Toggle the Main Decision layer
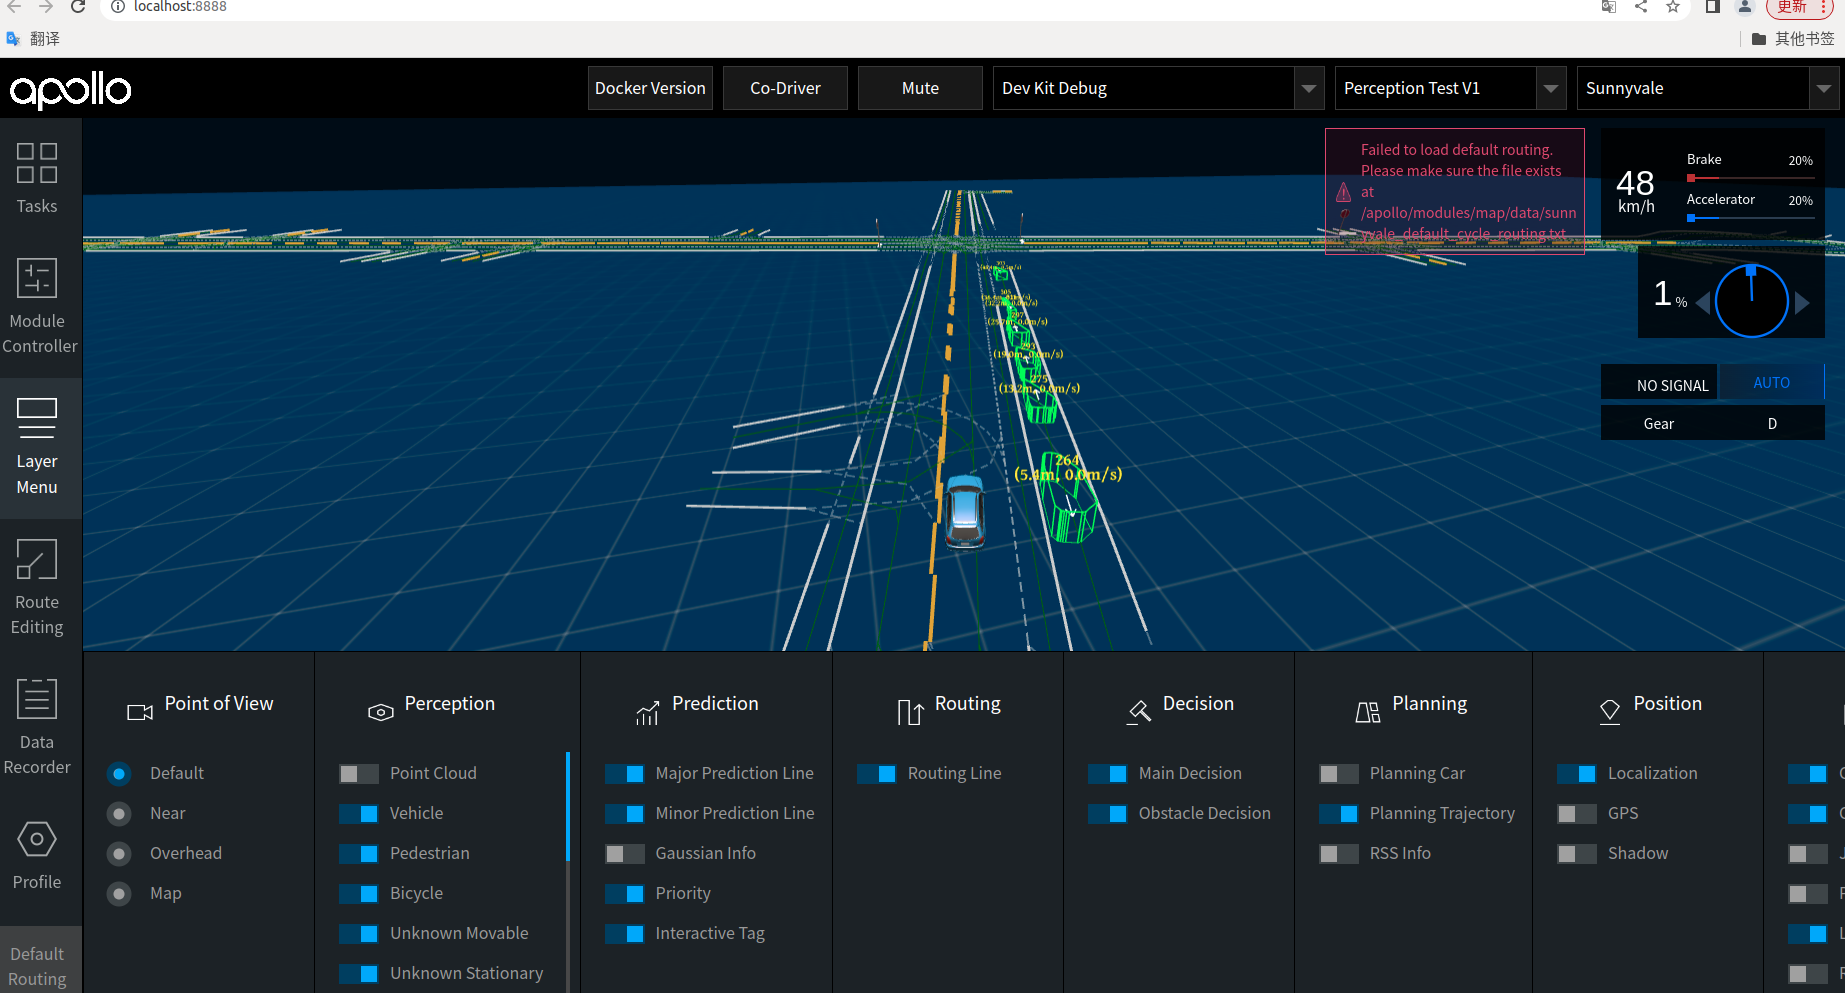The width and height of the screenshot is (1845, 993). point(1108,774)
